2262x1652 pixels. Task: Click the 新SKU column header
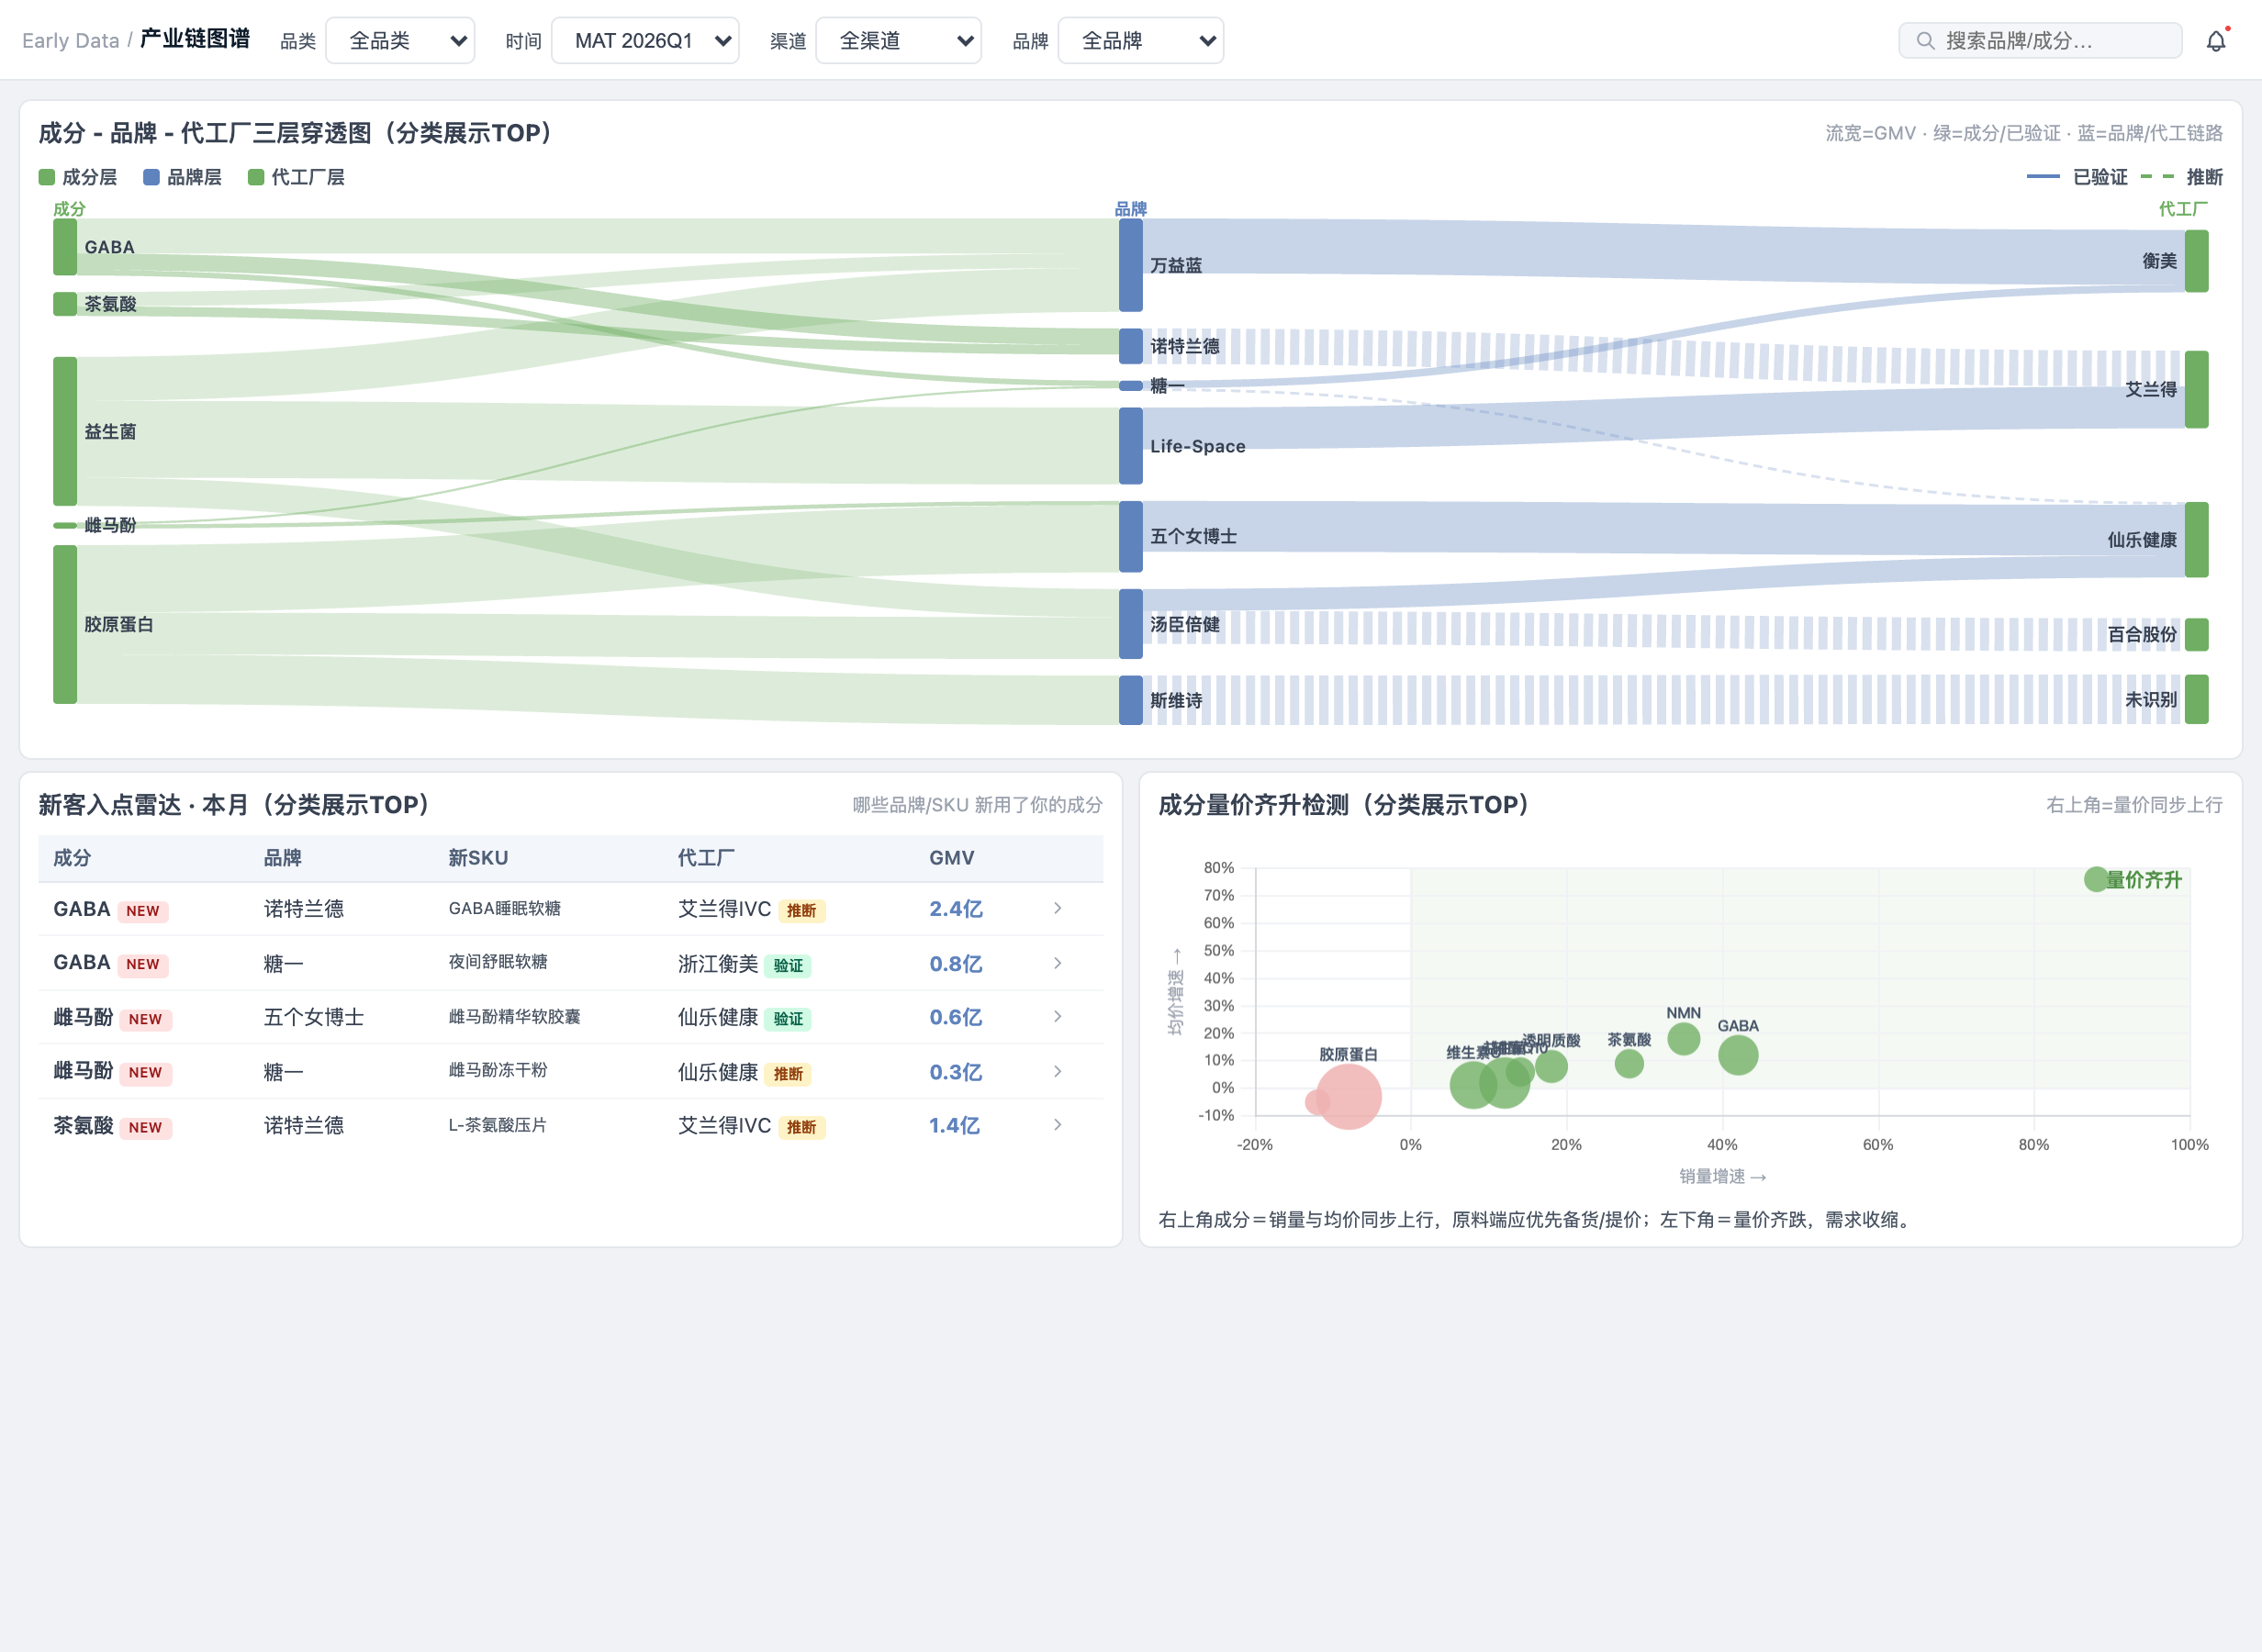pos(478,857)
